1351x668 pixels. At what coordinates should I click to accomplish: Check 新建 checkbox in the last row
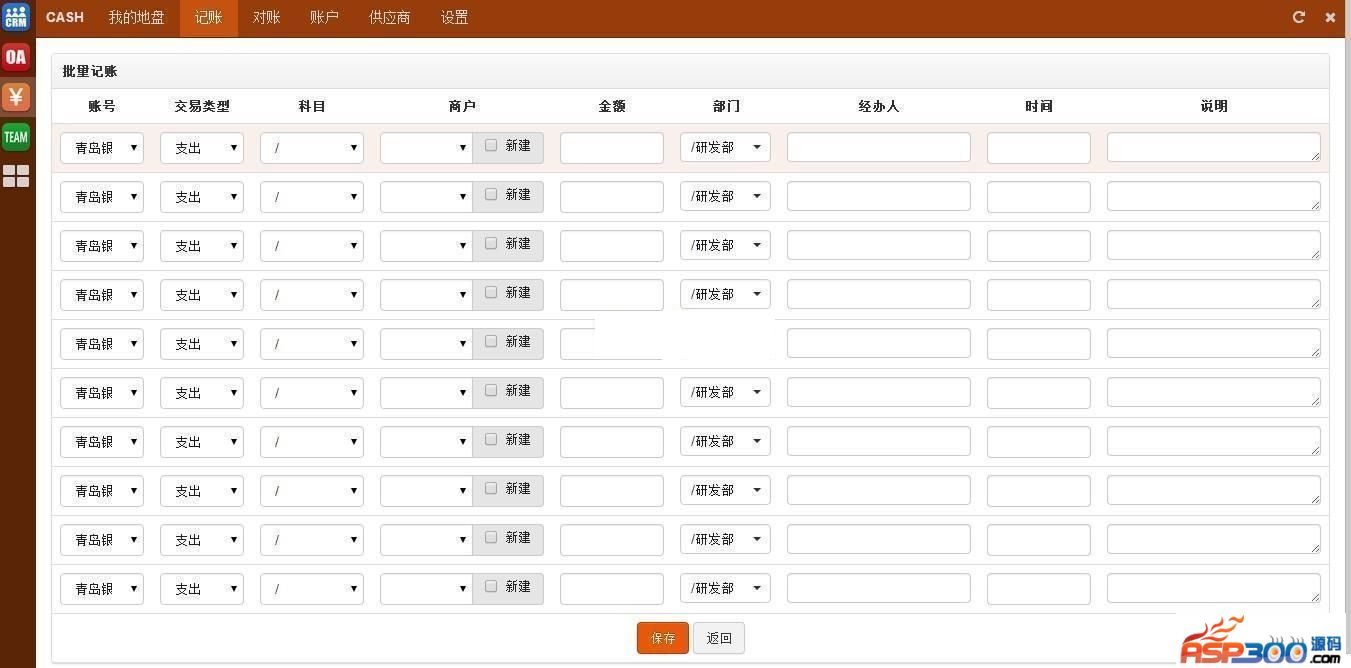[x=491, y=586]
